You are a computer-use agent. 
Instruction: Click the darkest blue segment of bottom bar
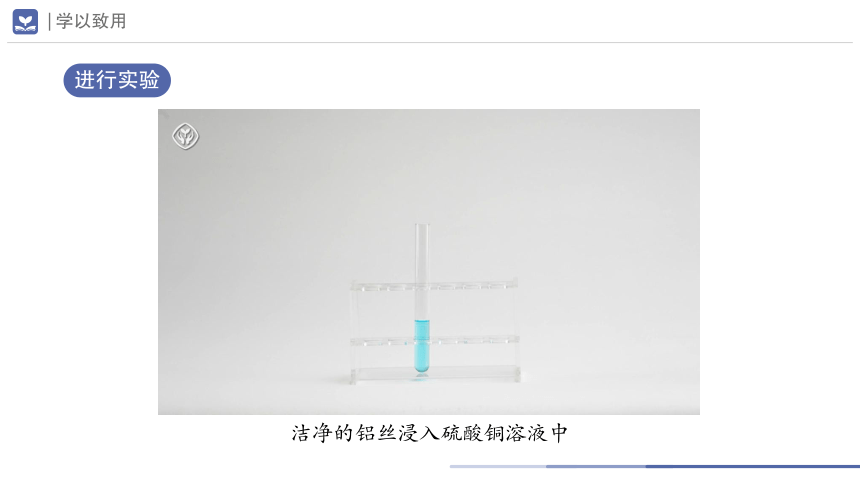pos(752,466)
